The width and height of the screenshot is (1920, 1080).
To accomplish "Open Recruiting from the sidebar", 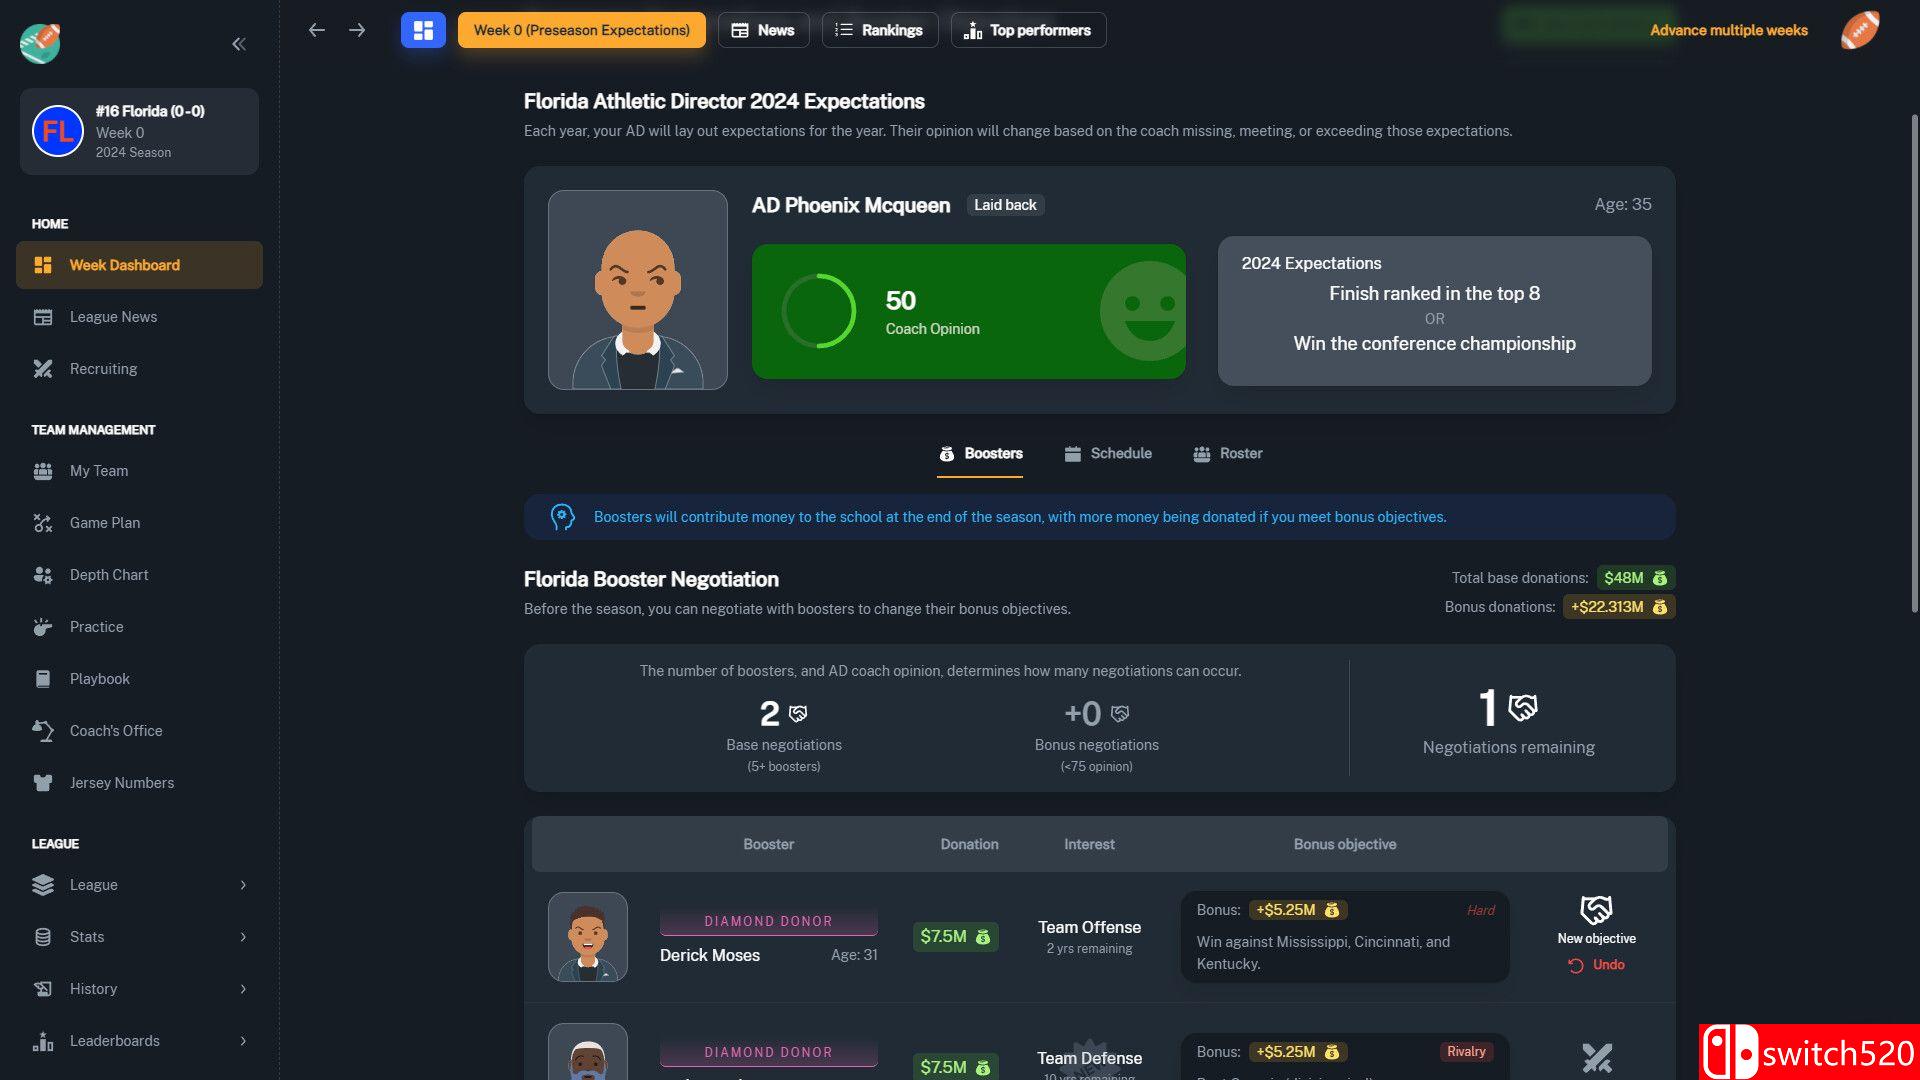I will [103, 369].
